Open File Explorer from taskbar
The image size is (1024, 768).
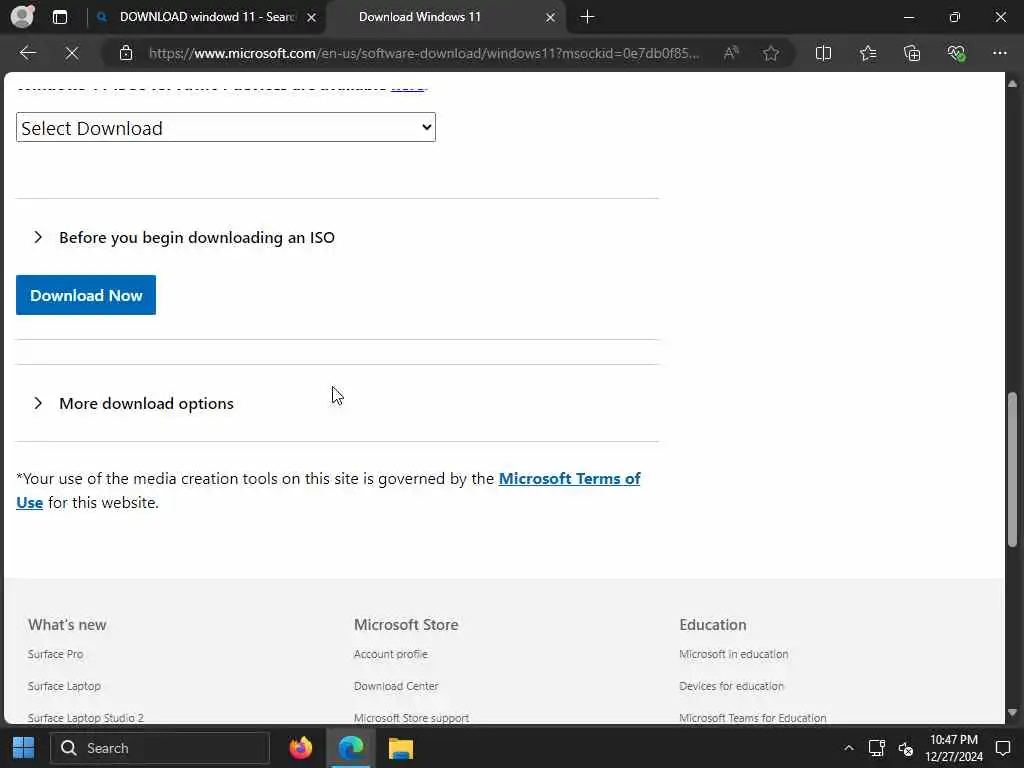pos(400,748)
